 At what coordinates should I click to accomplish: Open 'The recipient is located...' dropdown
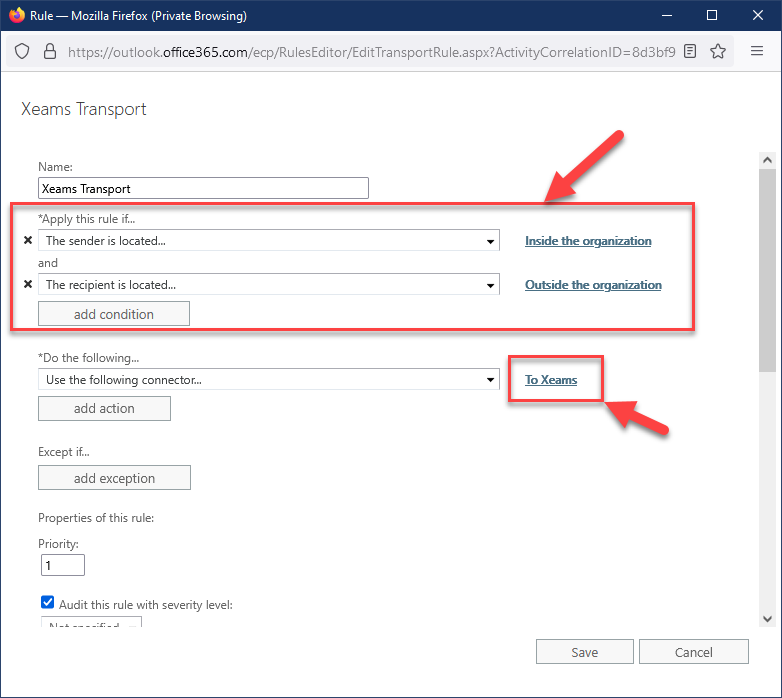[269, 284]
